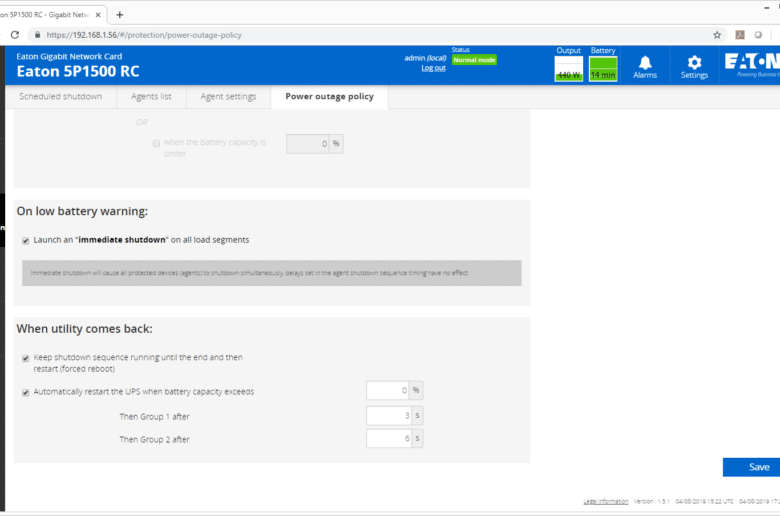780x516 pixels.
Task: Switch to Agent settings tab
Action: pyautogui.click(x=228, y=97)
